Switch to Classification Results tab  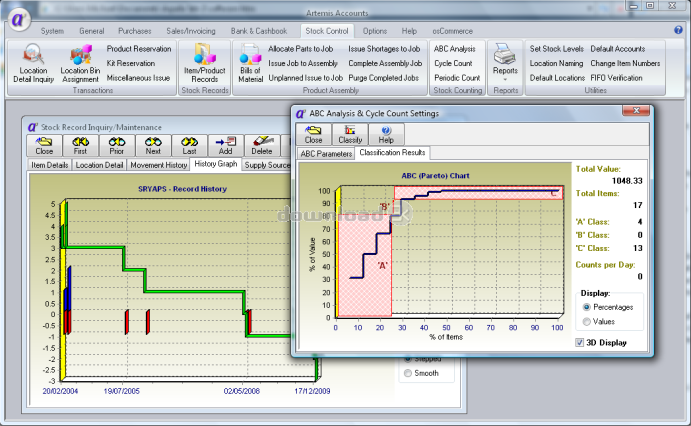pos(392,152)
